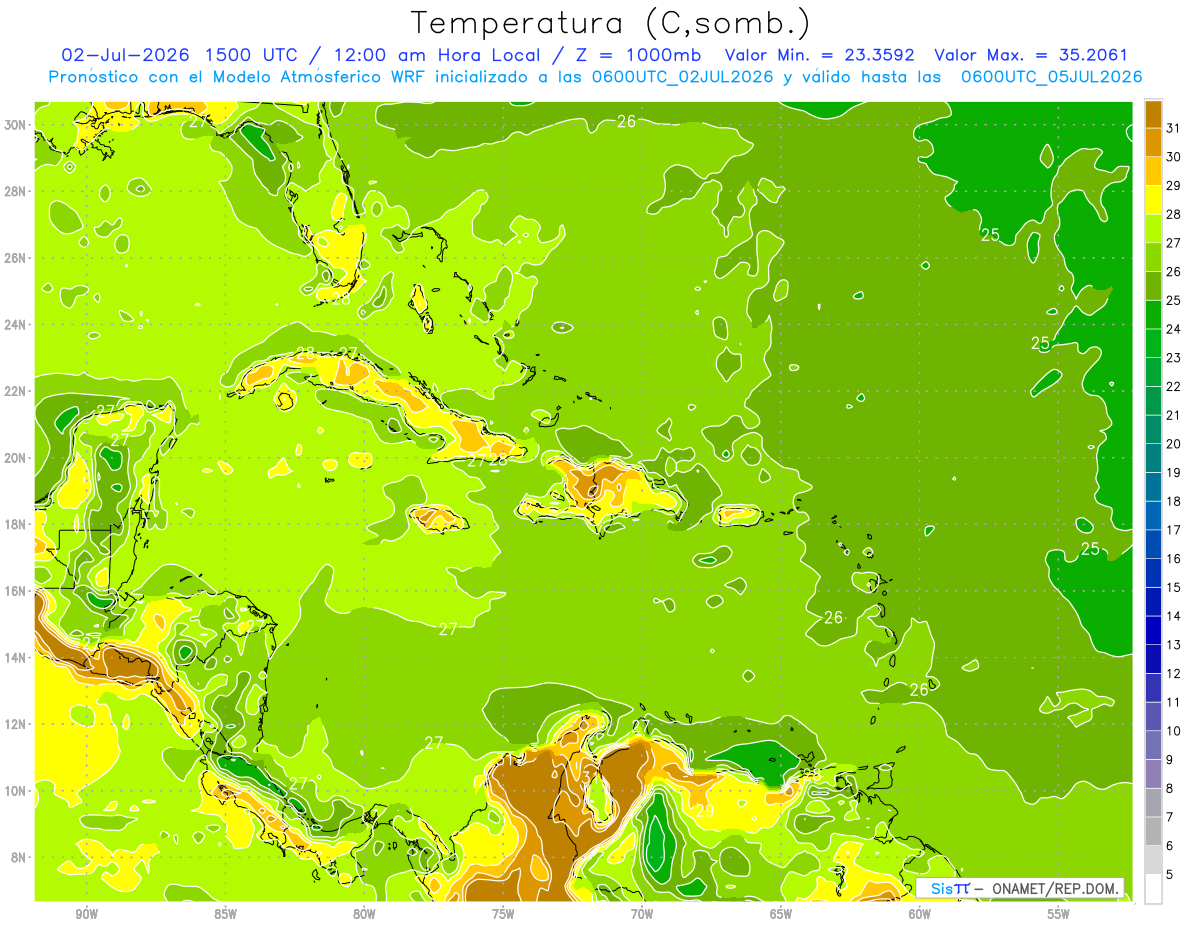Click the '8N' latitude axis label
Viewport: 1200px width, 927px height.
pyautogui.click(x=19, y=858)
